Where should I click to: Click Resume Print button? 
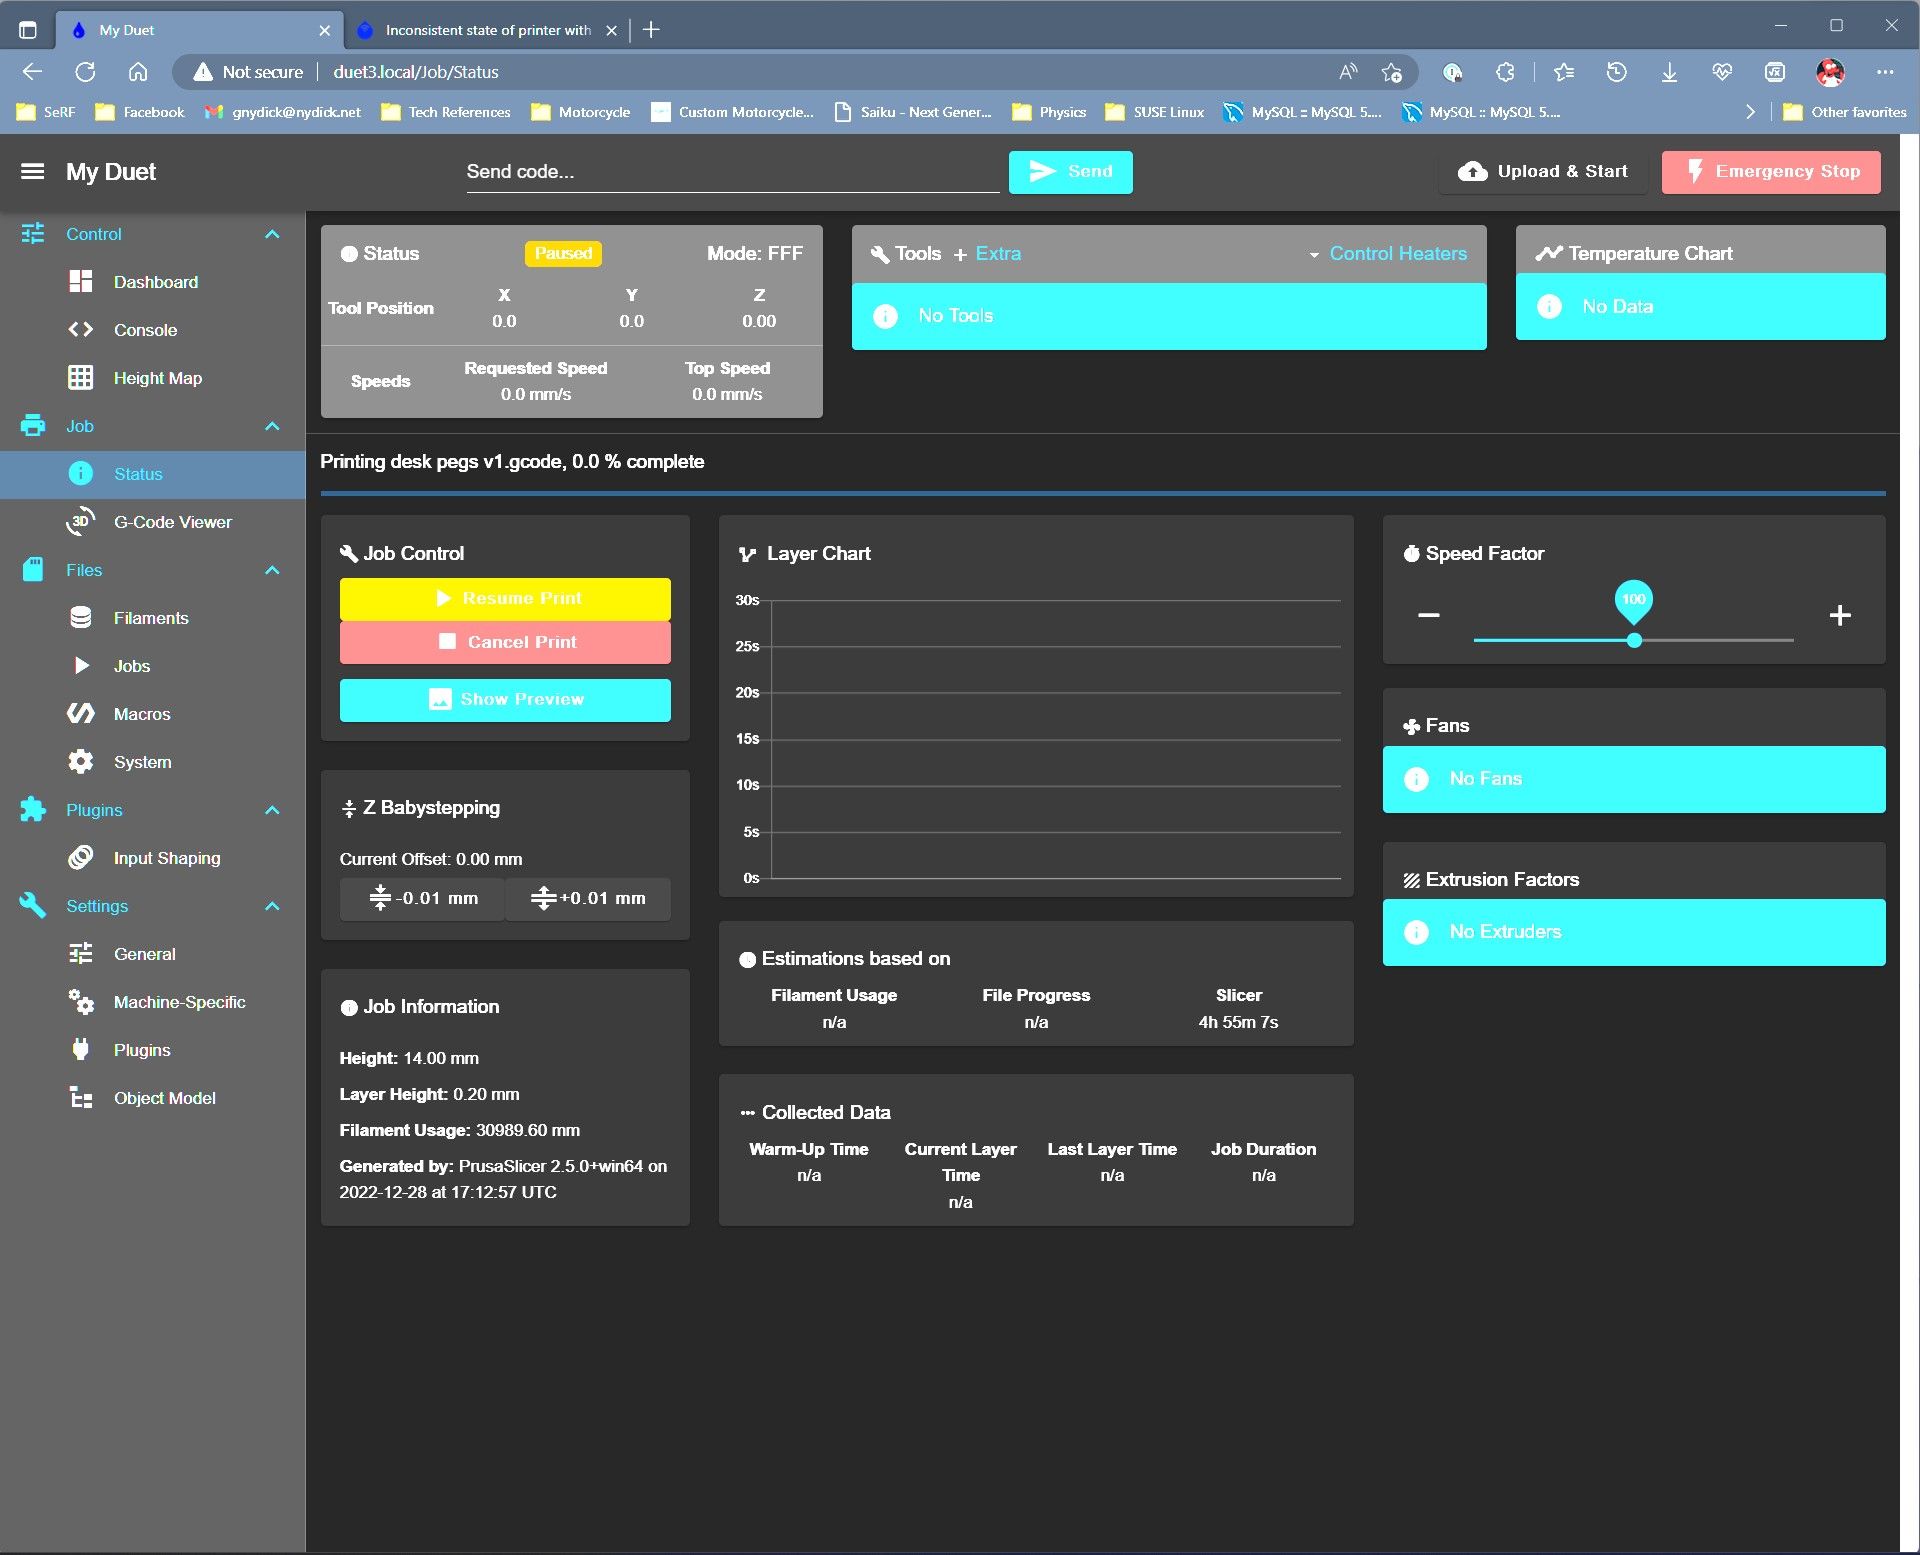click(505, 598)
